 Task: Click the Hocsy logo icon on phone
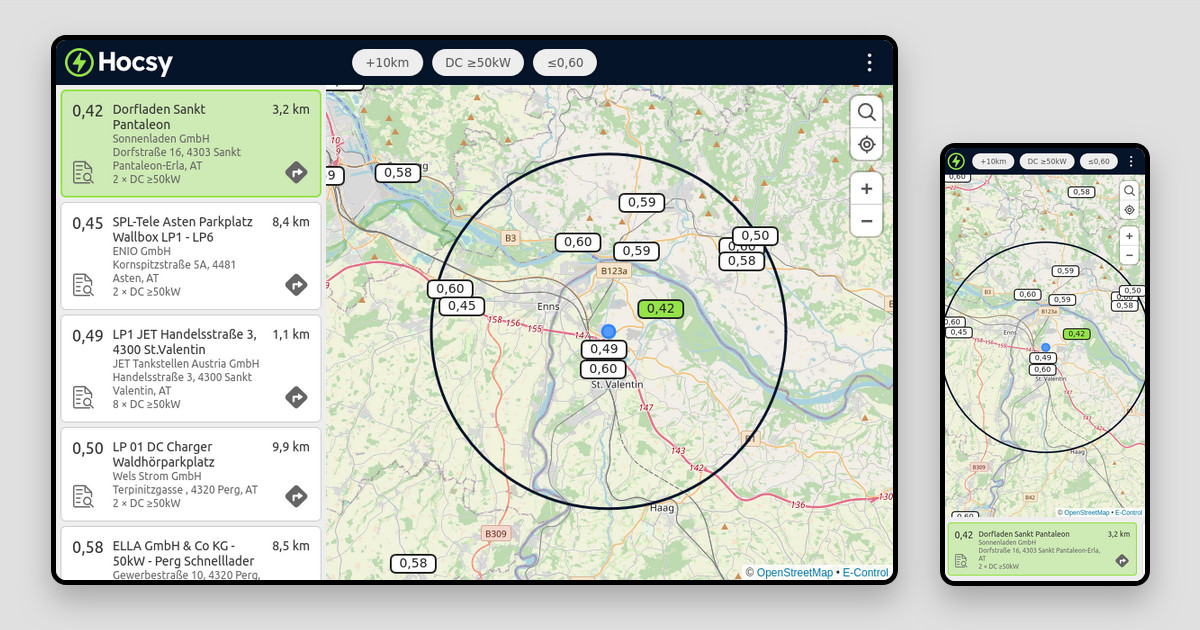[x=956, y=161]
